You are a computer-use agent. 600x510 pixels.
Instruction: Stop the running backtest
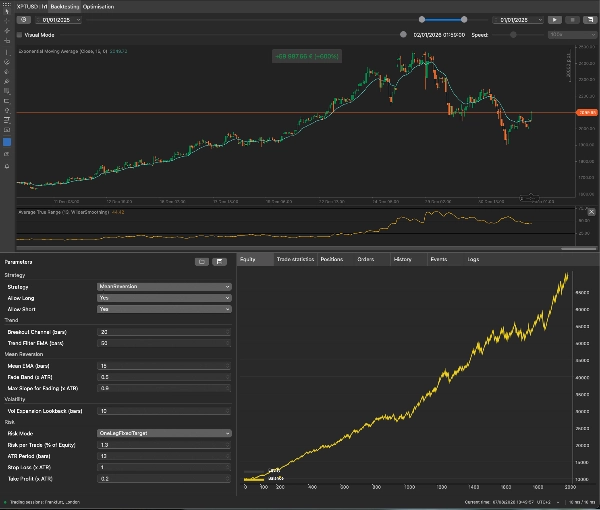click(572, 20)
